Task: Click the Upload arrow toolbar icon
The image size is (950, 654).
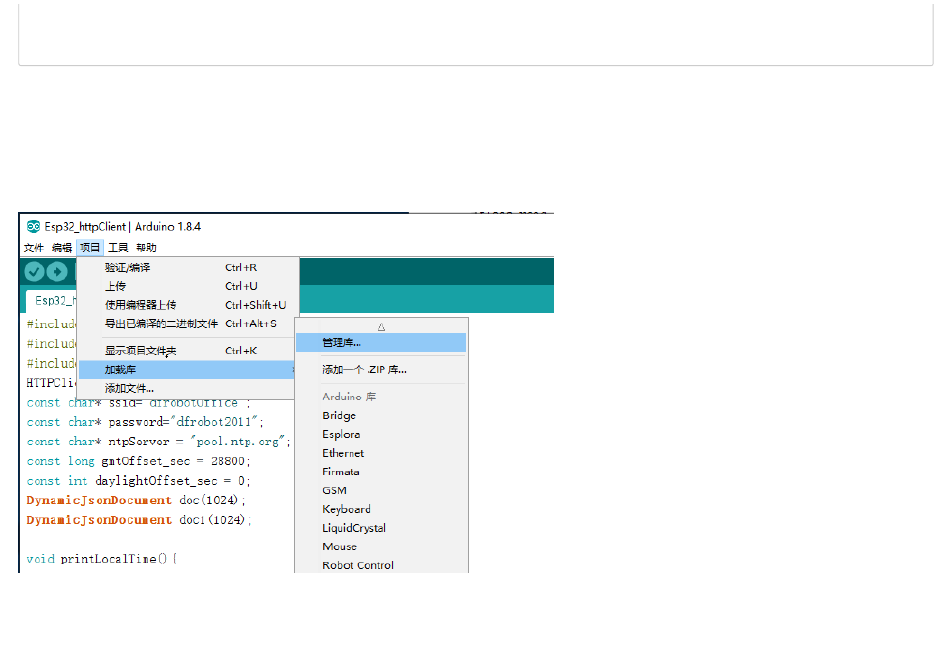Action: point(58,272)
